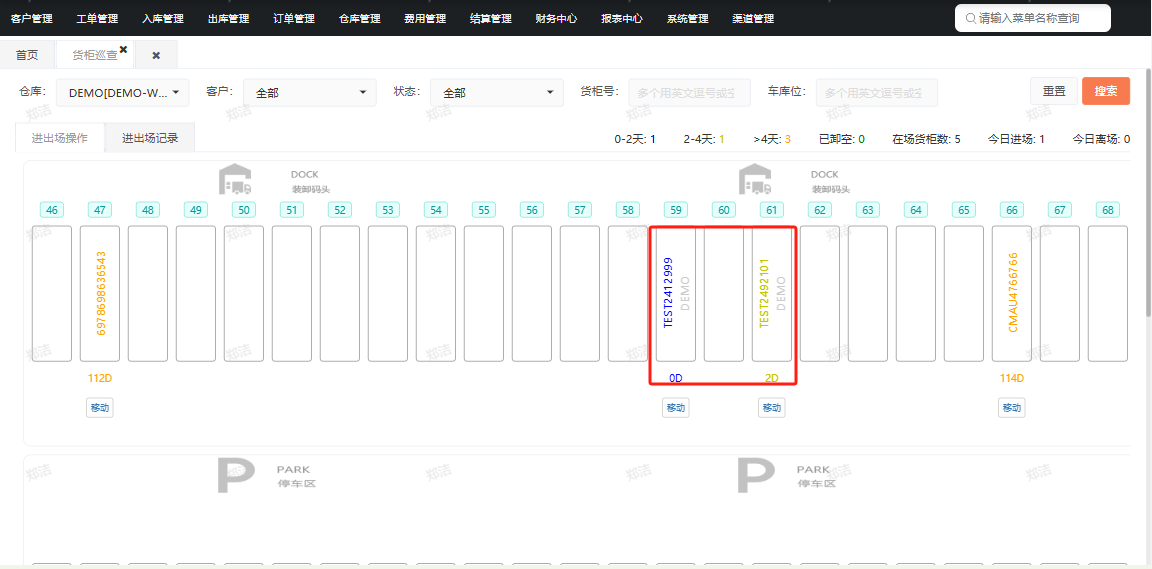The height and width of the screenshot is (569, 1152).
Task: Open the 入库管理 menu
Action: tap(163, 19)
